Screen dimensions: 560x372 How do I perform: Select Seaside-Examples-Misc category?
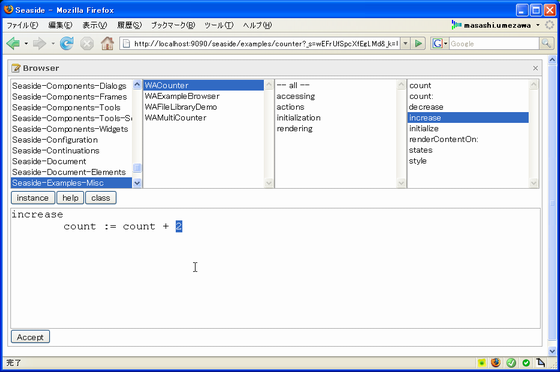71,183
